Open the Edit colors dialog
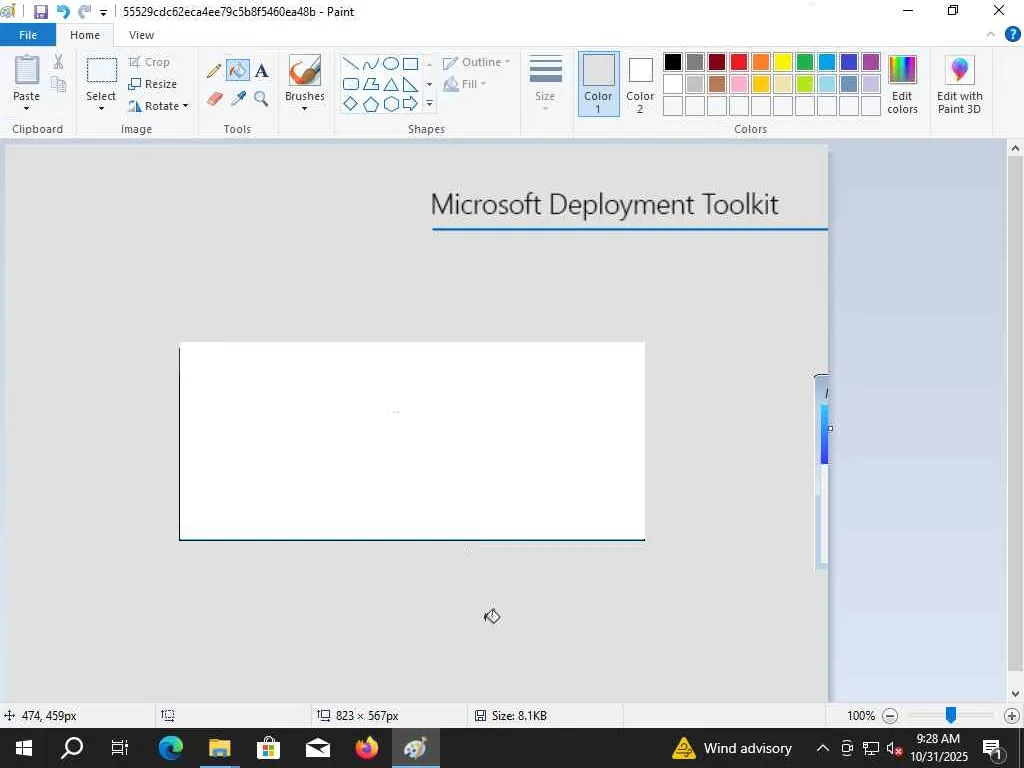Viewport: 1024px width, 768px height. [x=903, y=85]
